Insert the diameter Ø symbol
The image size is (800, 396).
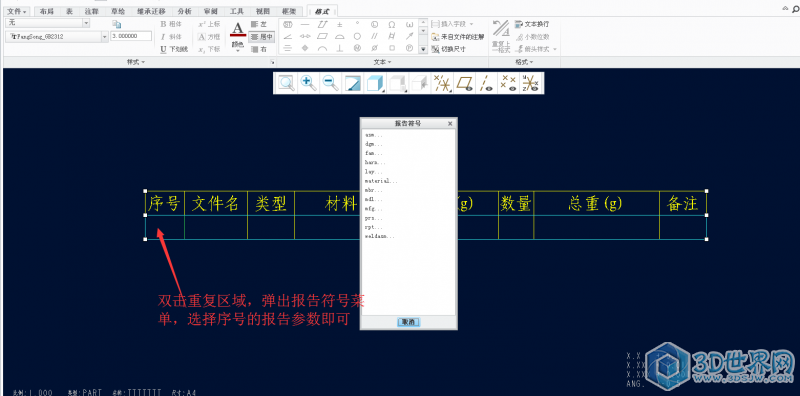374,48
